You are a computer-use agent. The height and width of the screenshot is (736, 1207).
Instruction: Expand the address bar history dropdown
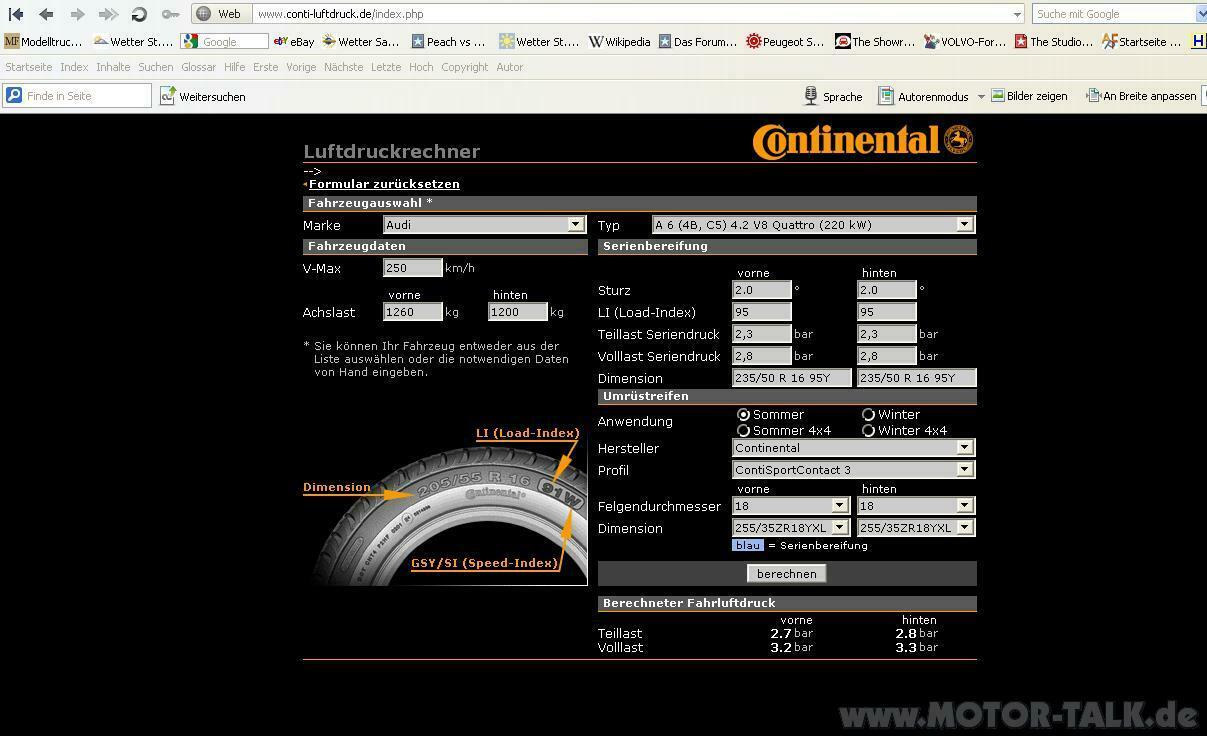1018,14
